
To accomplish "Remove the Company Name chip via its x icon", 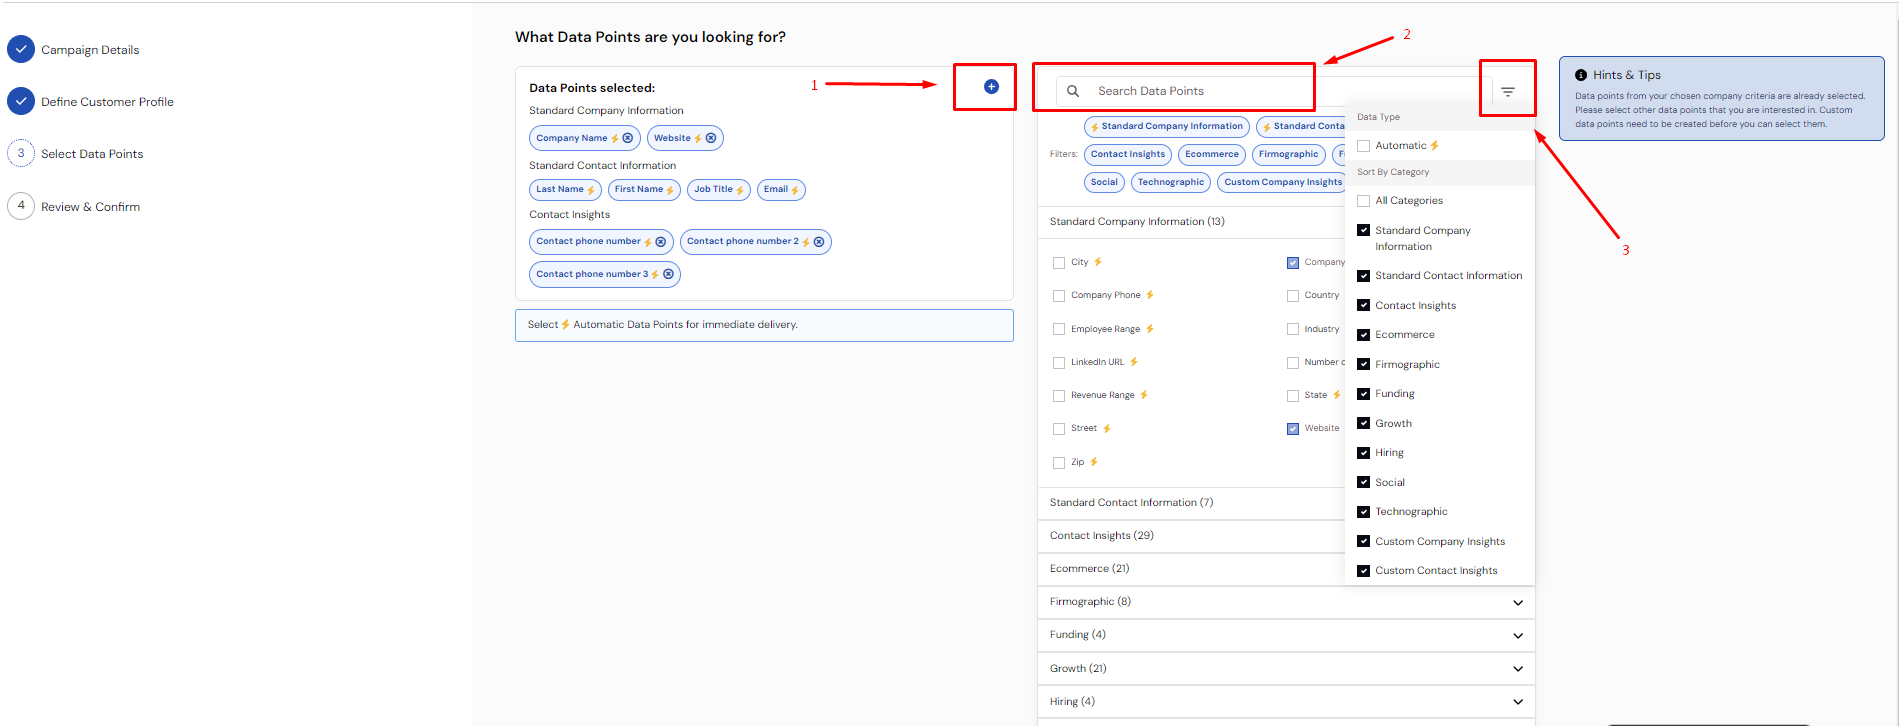I will click(628, 138).
